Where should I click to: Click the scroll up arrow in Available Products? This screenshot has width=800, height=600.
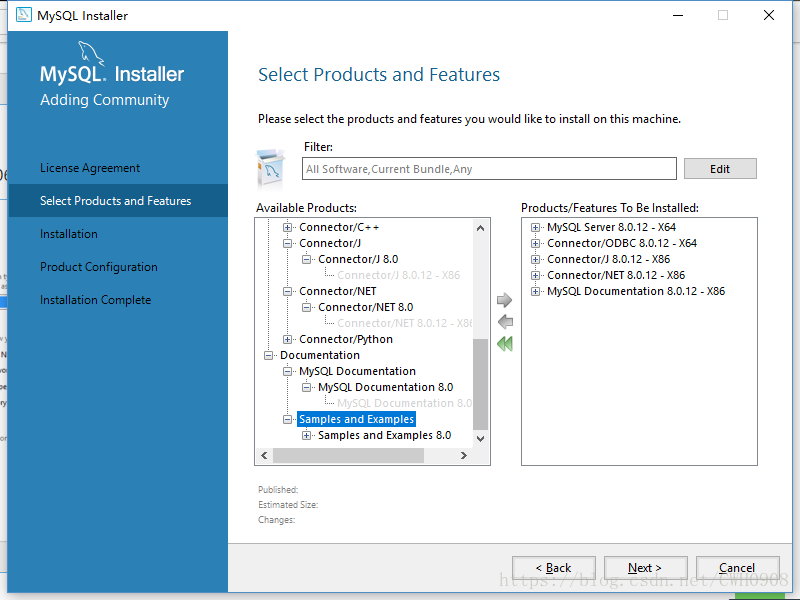[480, 228]
